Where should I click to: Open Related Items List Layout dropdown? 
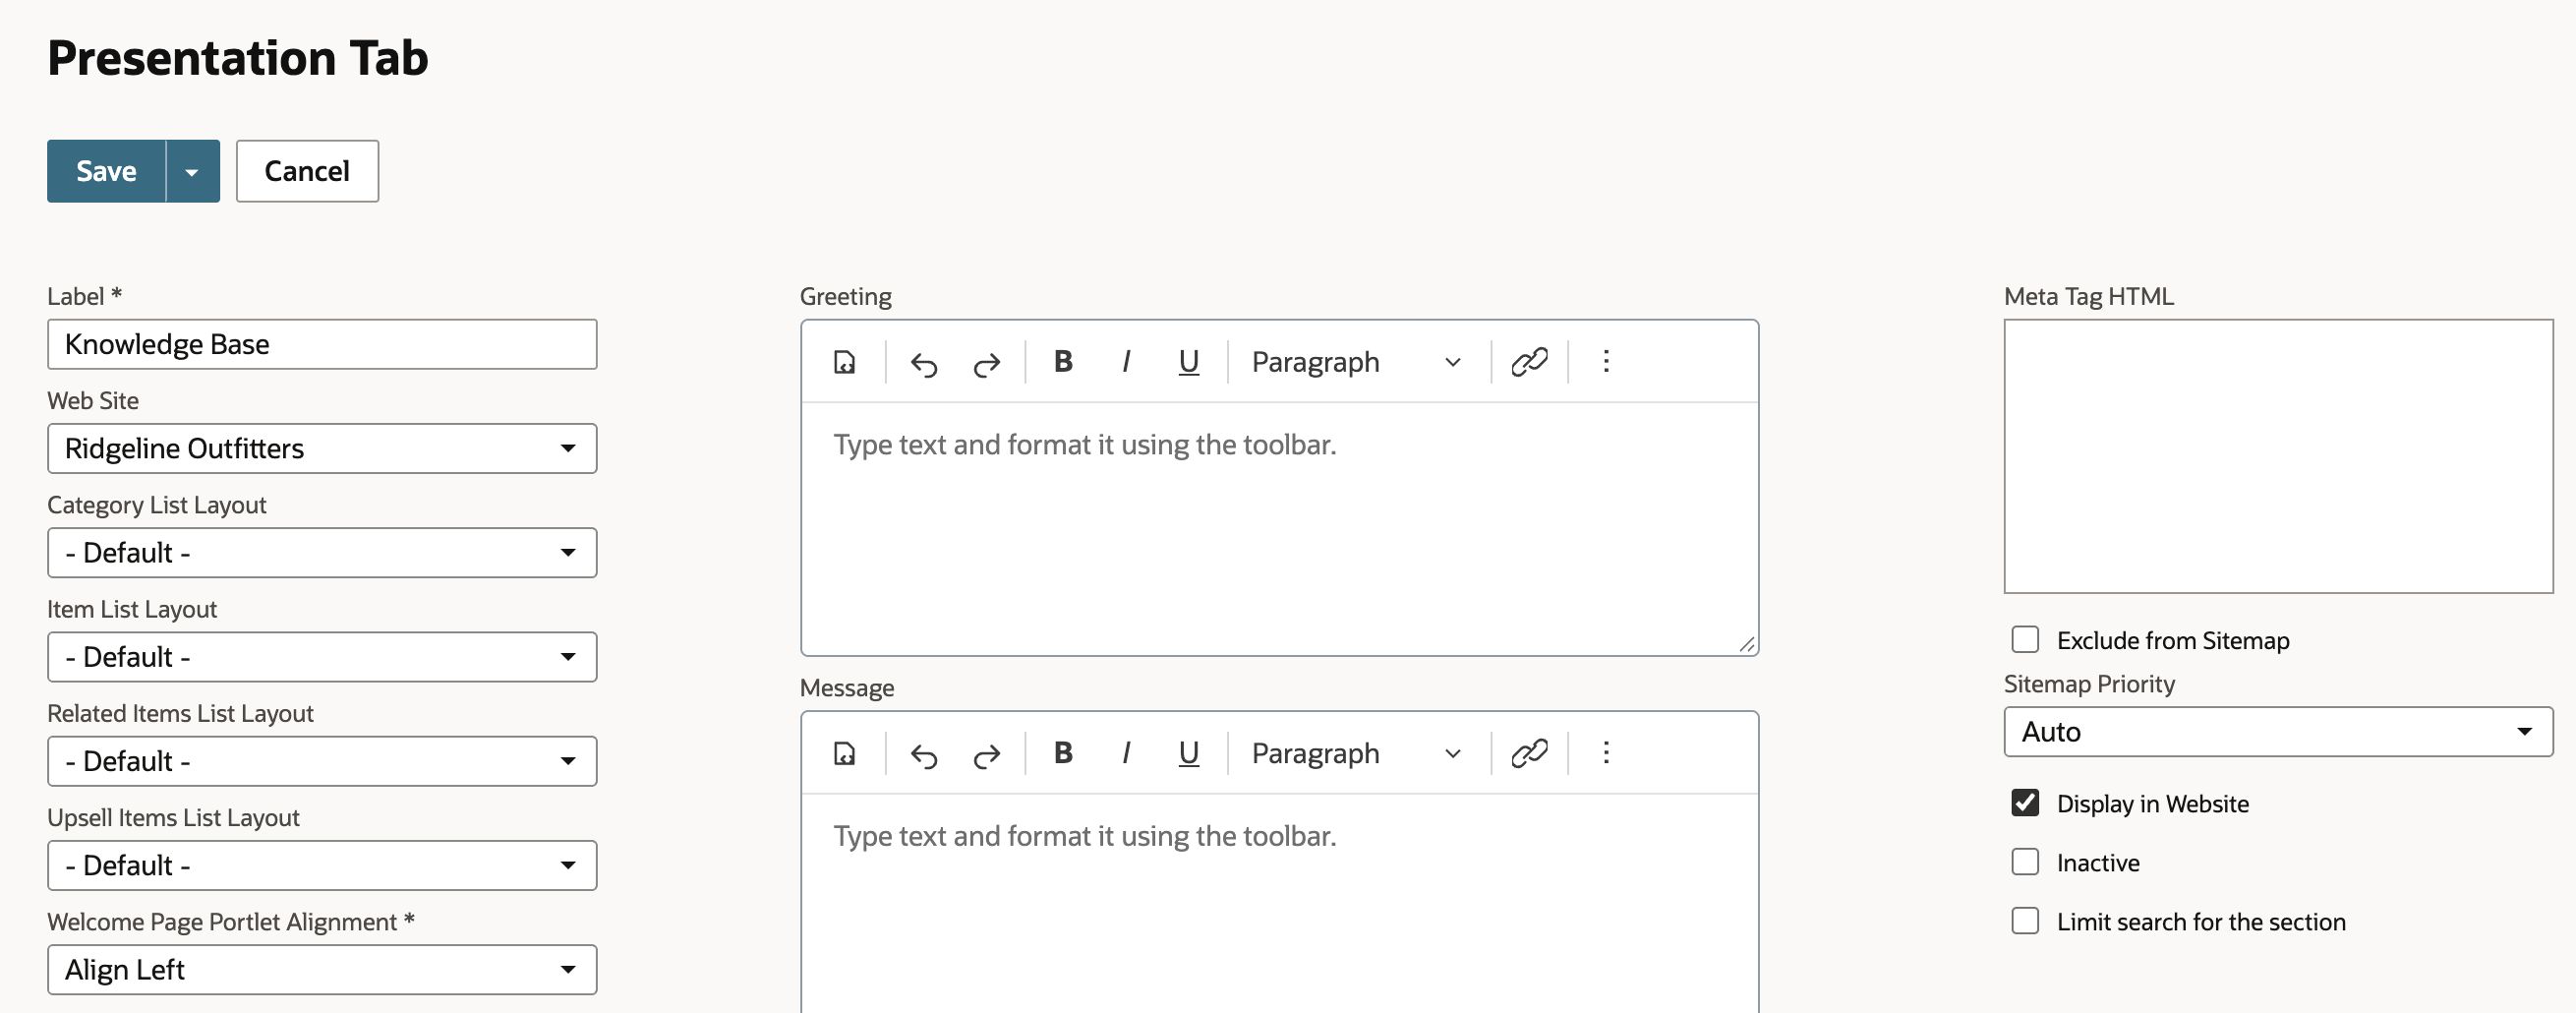tap(322, 761)
